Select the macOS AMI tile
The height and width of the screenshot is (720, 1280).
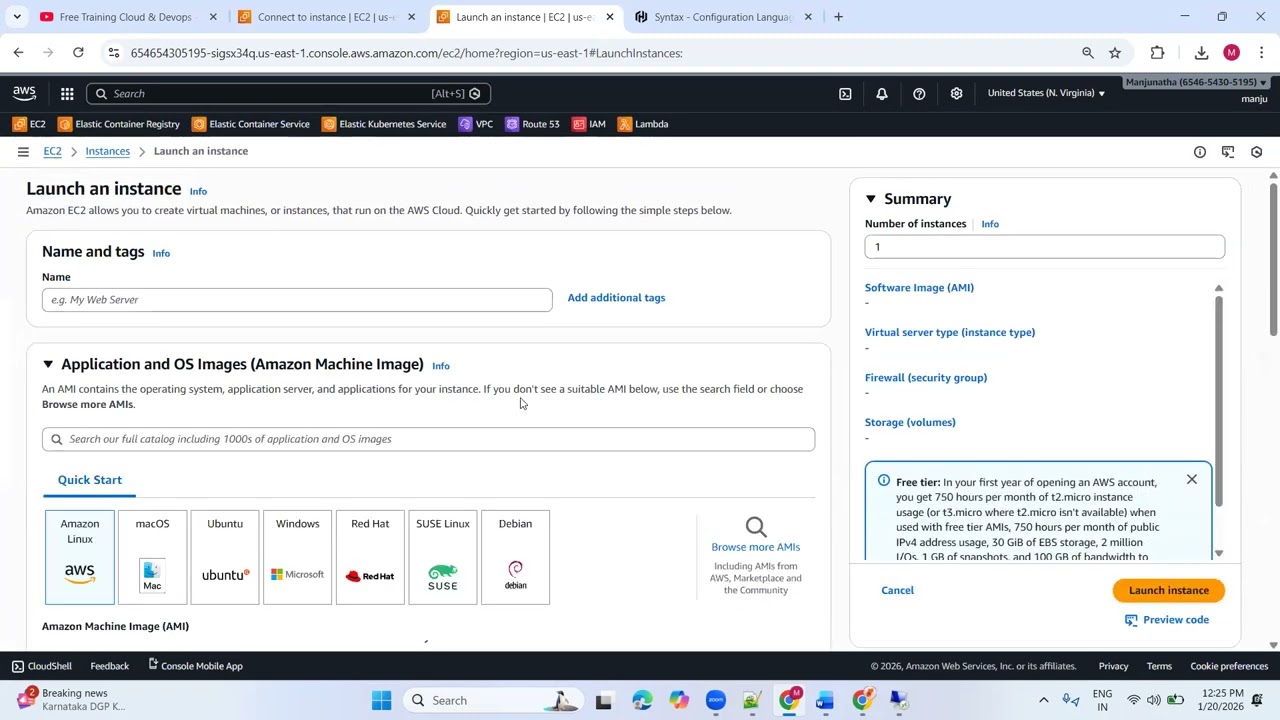(152, 557)
